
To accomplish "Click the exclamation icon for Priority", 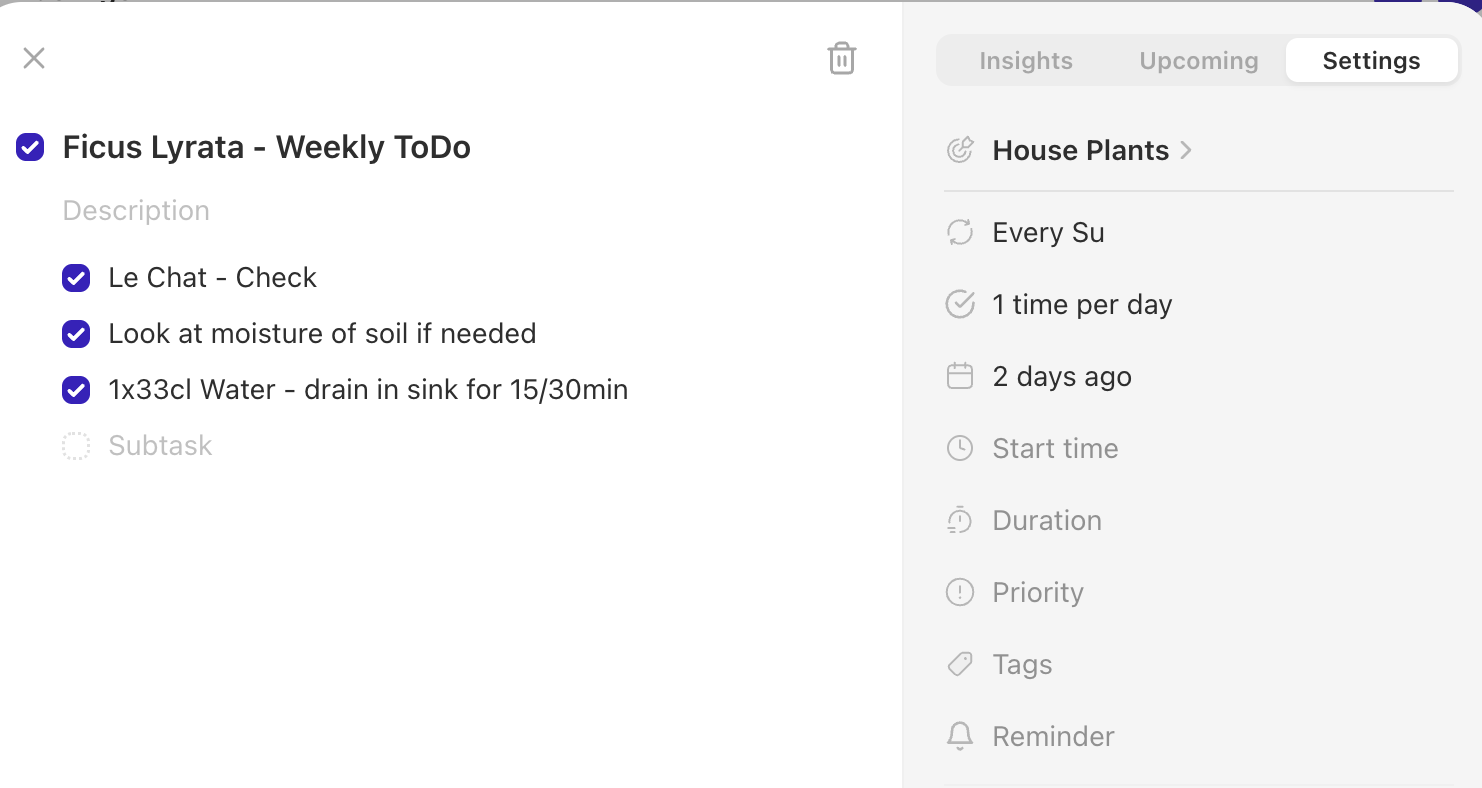I will point(960,593).
